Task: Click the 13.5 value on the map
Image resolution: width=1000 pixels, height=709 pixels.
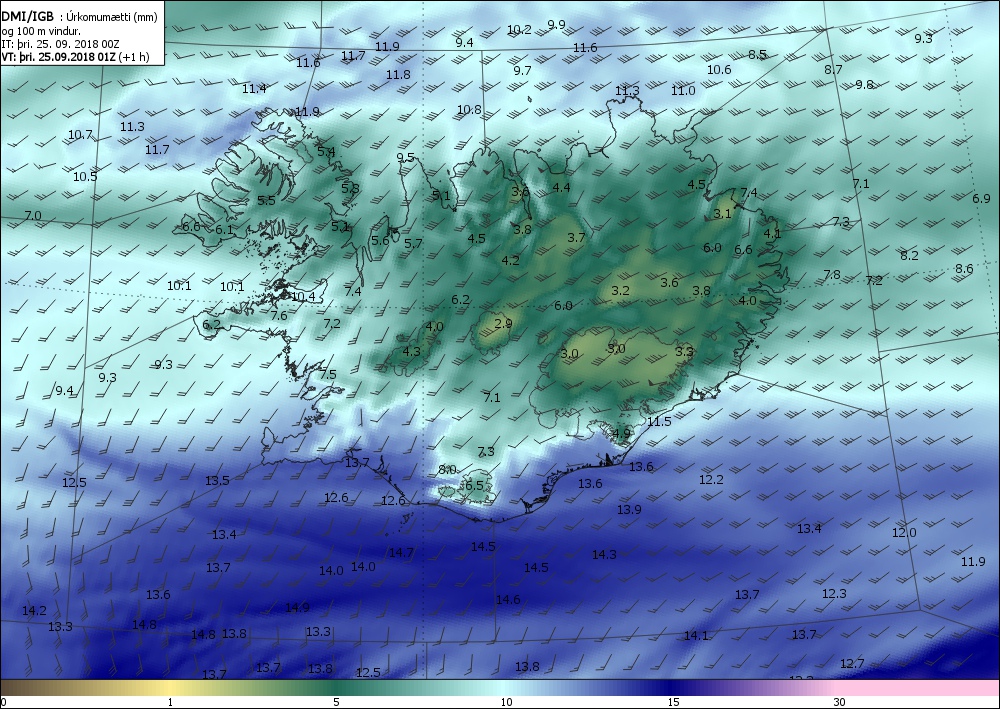Action: (217, 480)
